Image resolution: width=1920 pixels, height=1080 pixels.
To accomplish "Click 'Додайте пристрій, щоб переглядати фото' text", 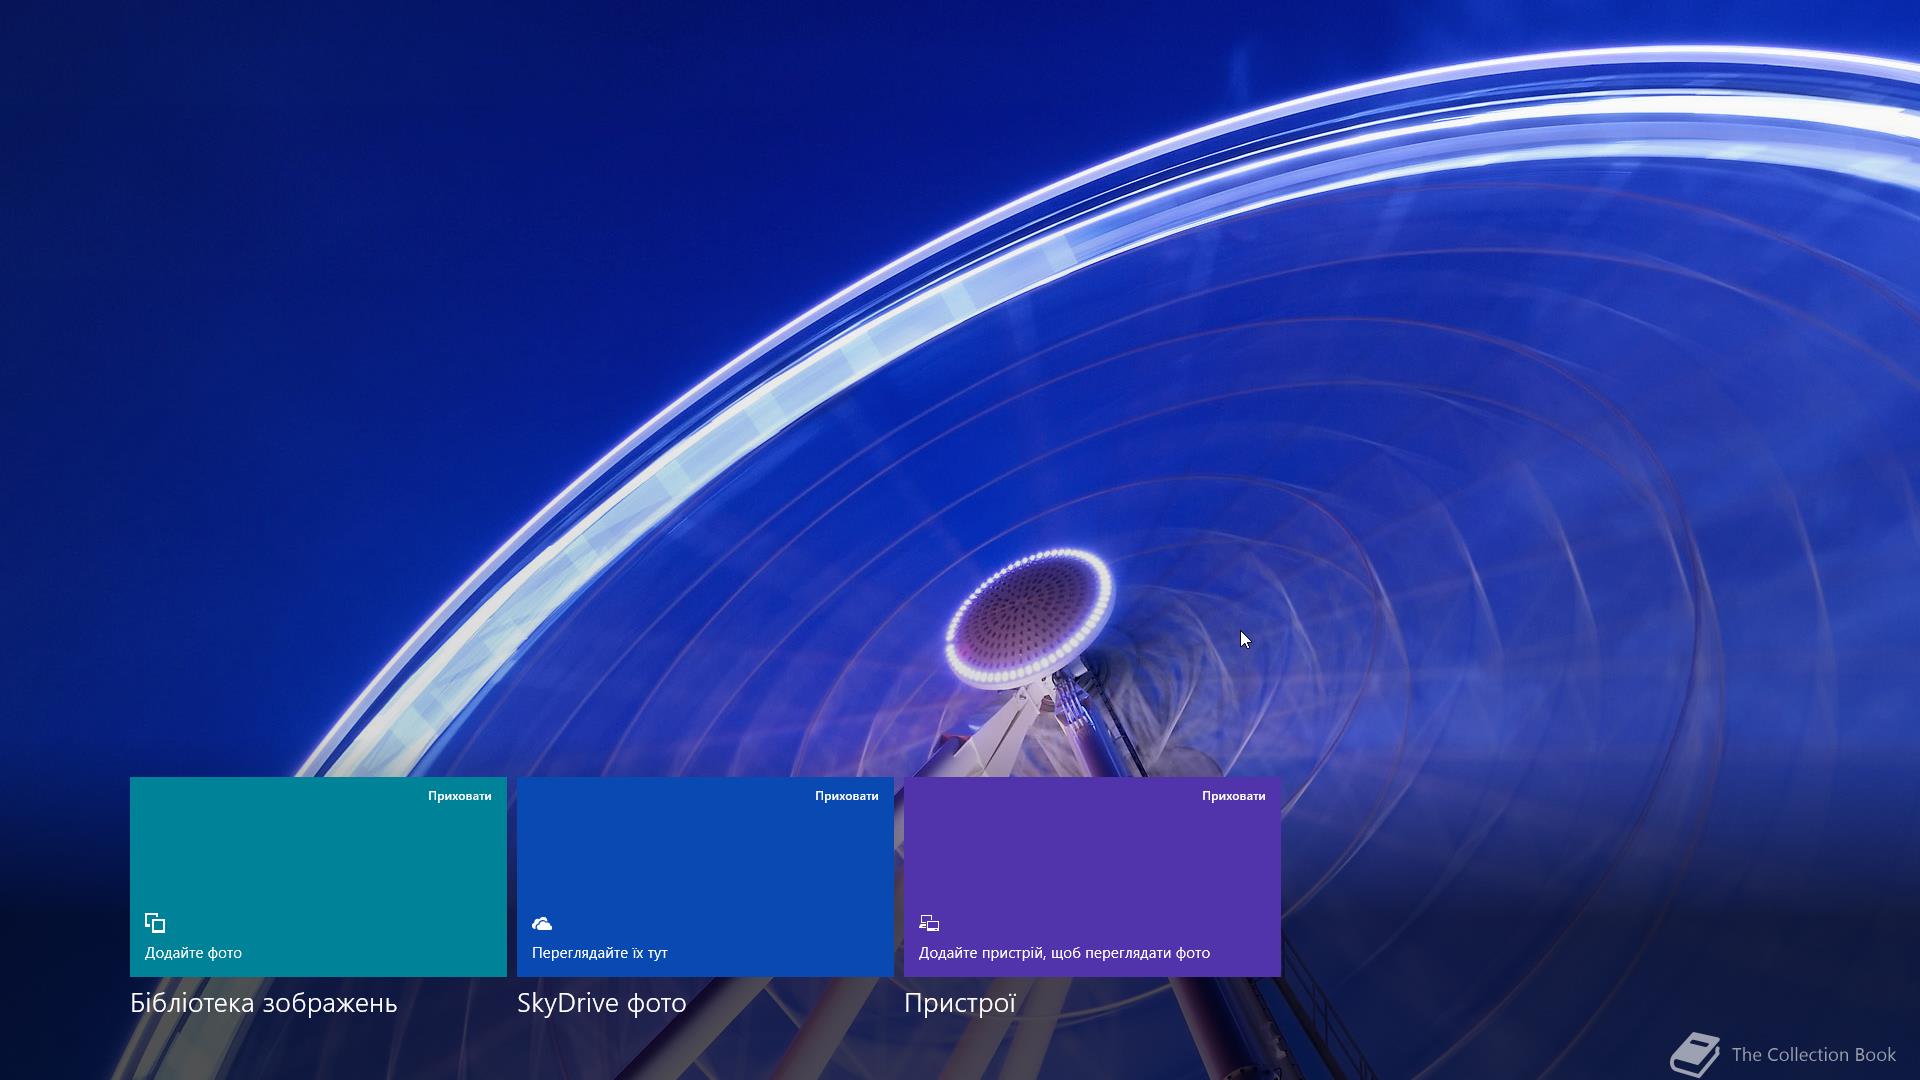I will (x=1064, y=953).
